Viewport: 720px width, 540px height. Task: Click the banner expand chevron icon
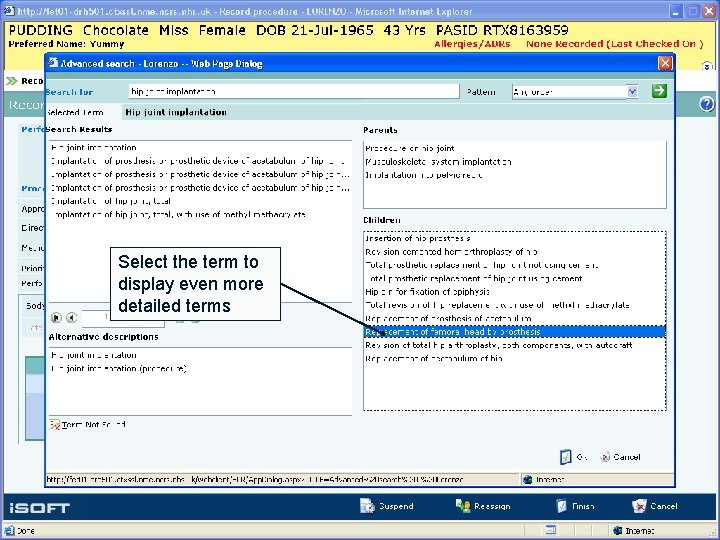pos(707,66)
